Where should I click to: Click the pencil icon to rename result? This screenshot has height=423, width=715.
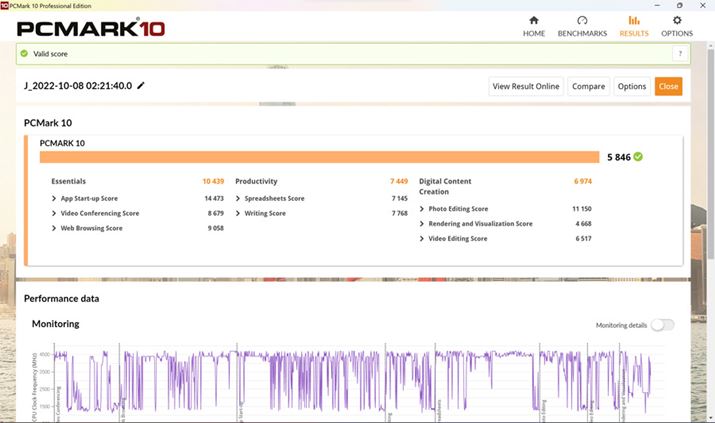pos(141,86)
